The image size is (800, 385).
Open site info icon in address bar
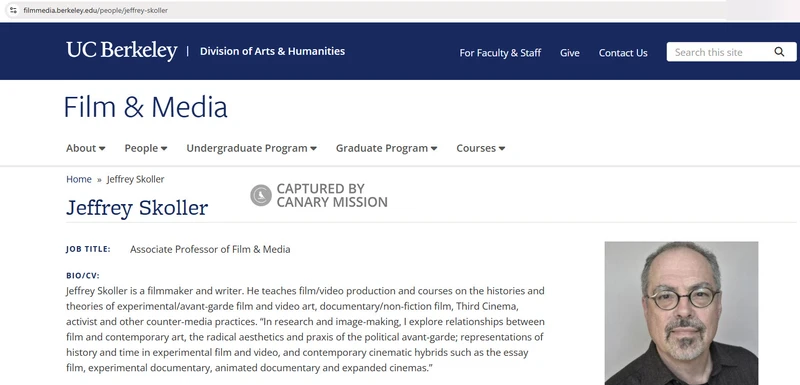pos(13,10)
